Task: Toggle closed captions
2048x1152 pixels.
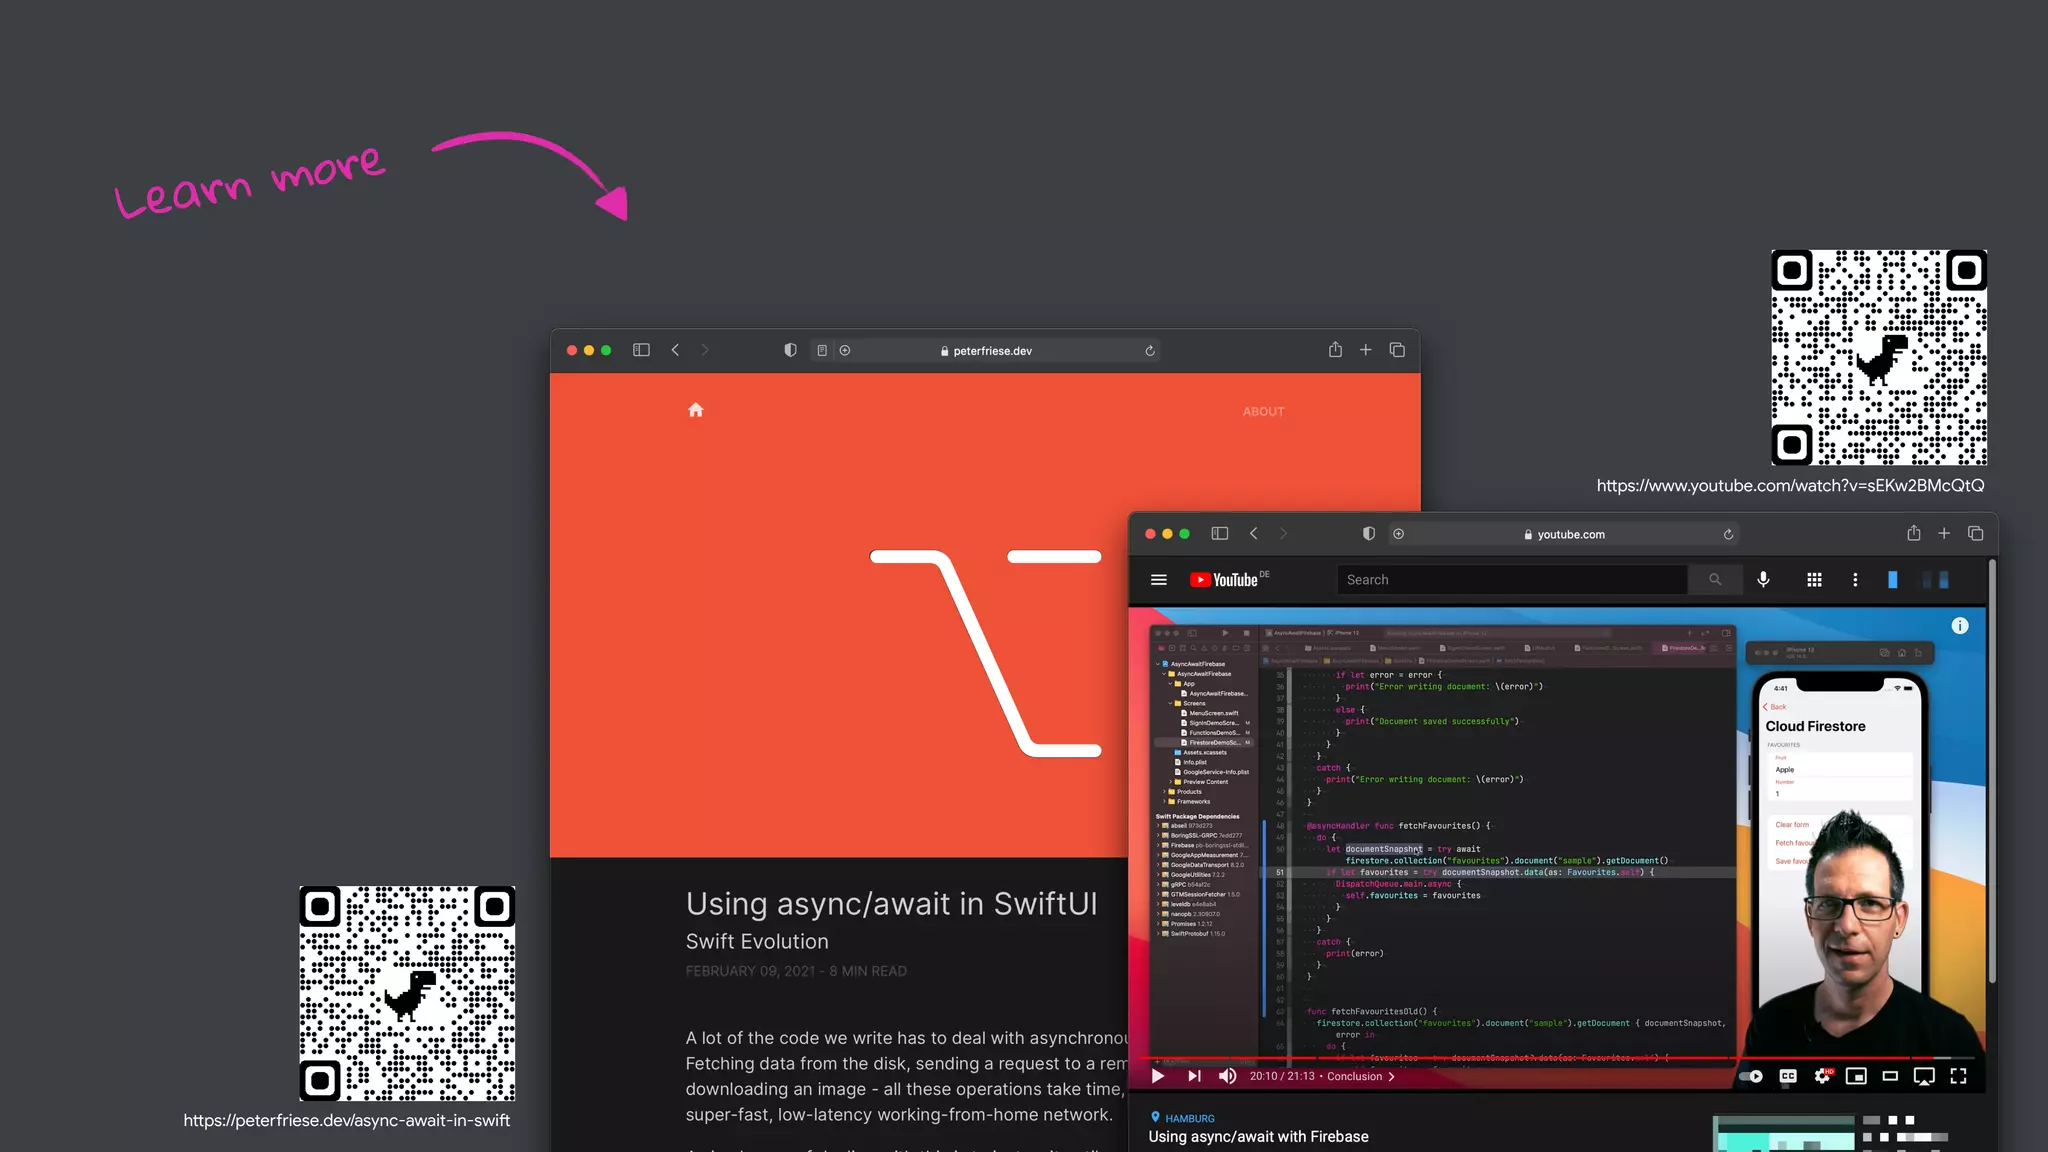Action: (1788, 1077)
